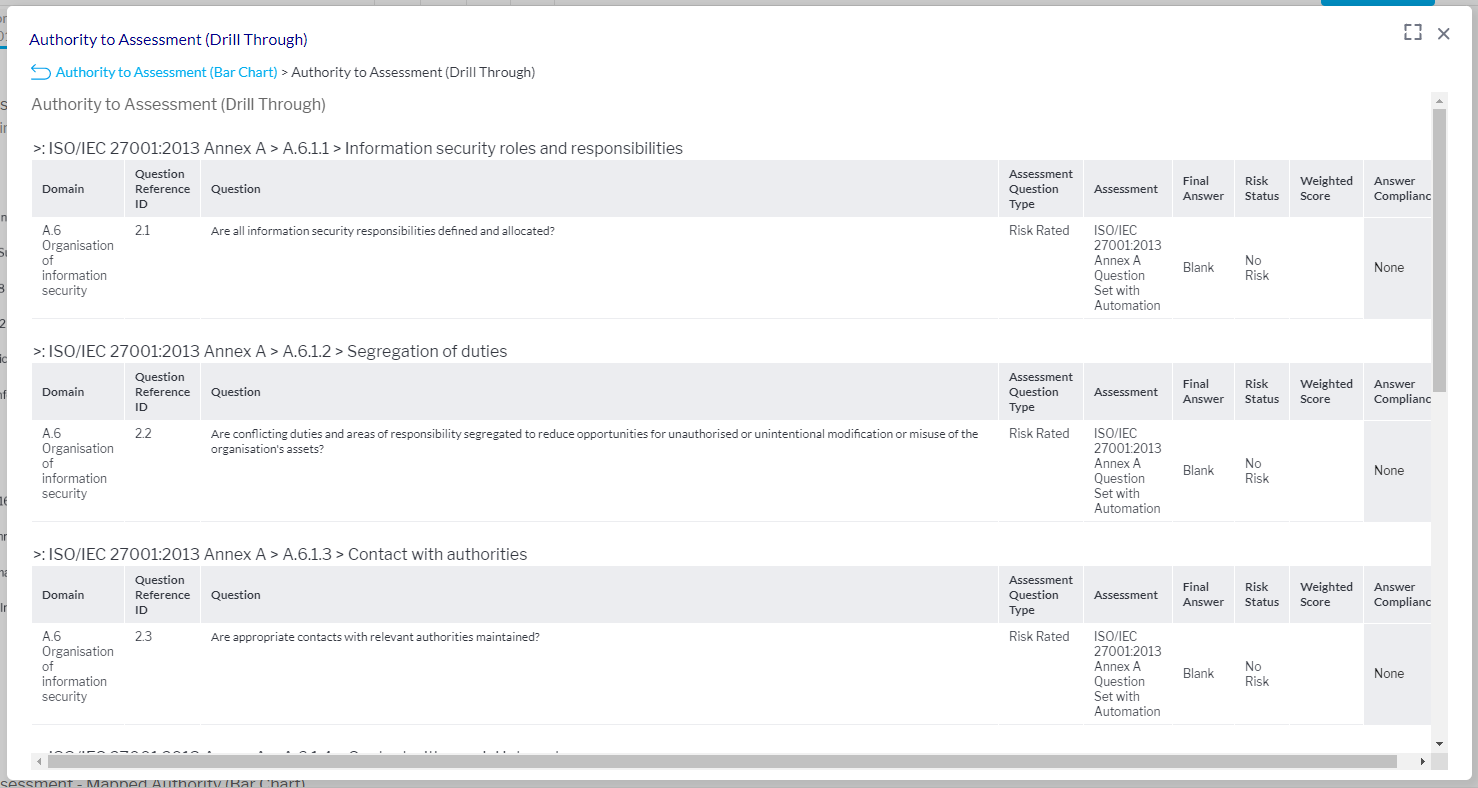Open the "Authority to Assessment (Bar Chart)" breadcrumb link
The height and width of the screenshot is (788, 1478).
coord(166,71)
